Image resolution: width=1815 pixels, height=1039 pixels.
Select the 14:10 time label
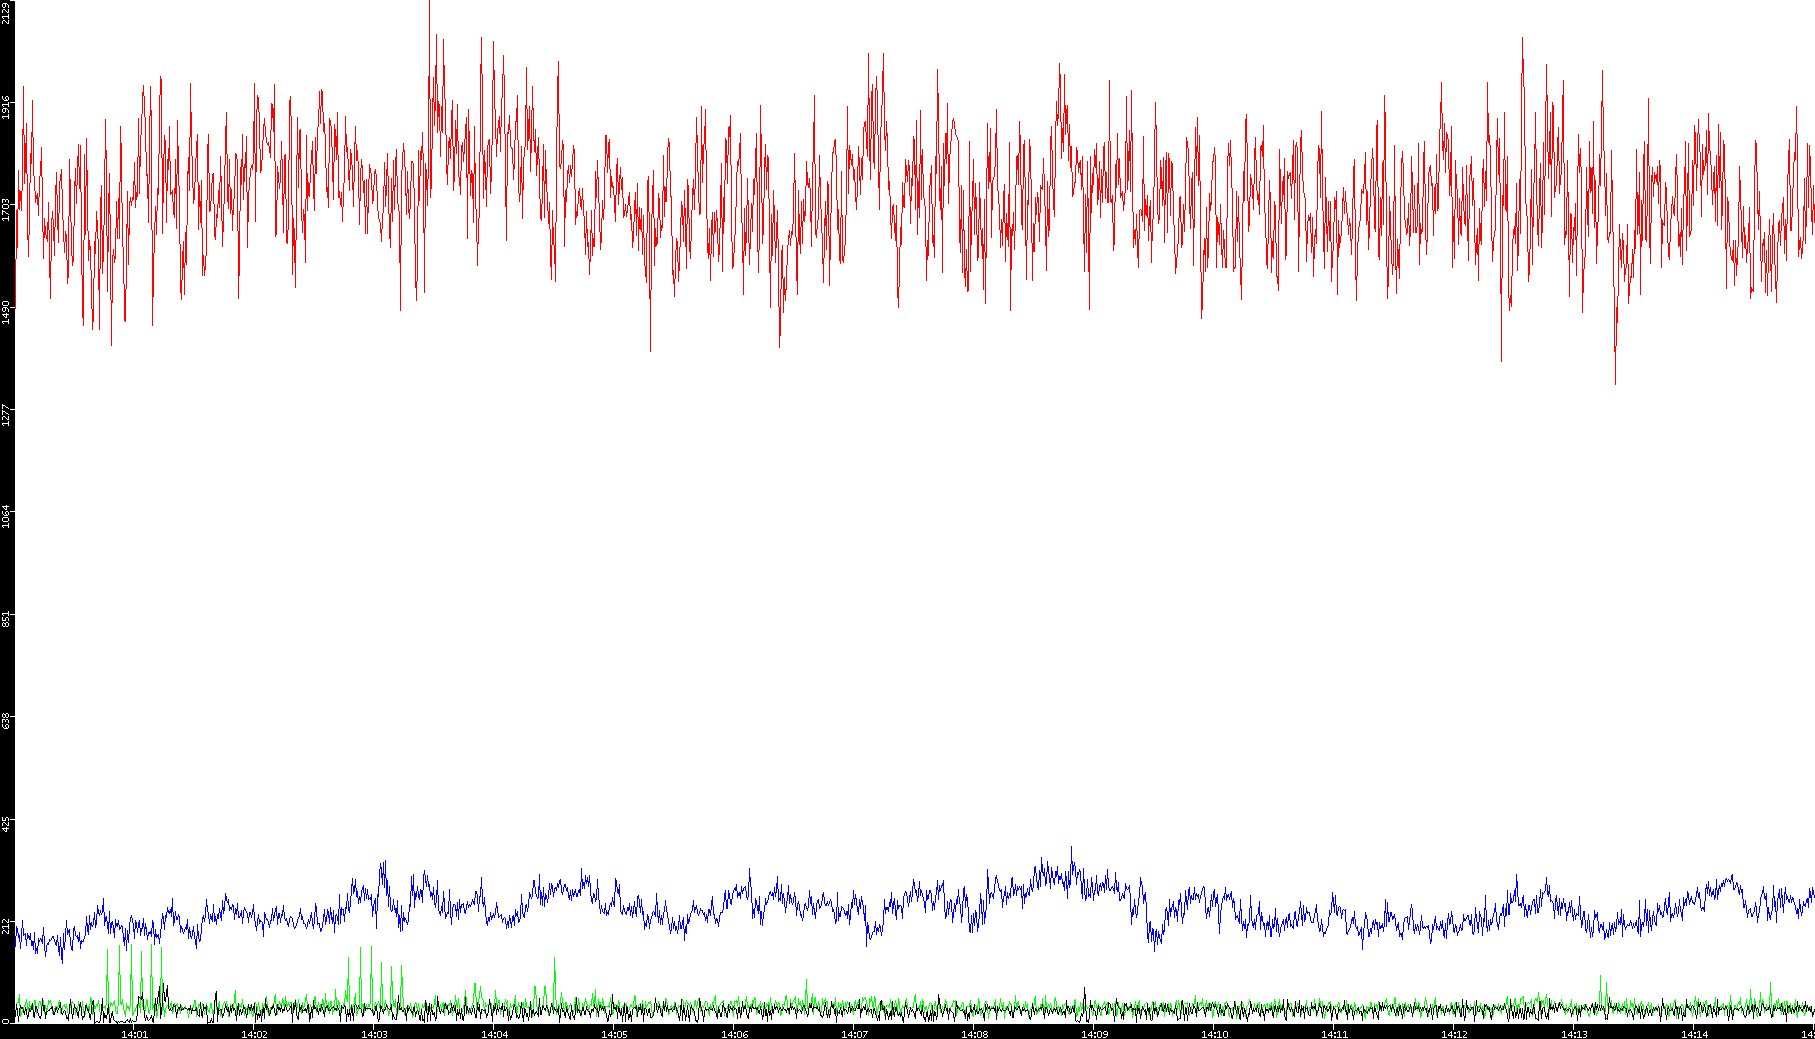click(x=1214, y=1033)
